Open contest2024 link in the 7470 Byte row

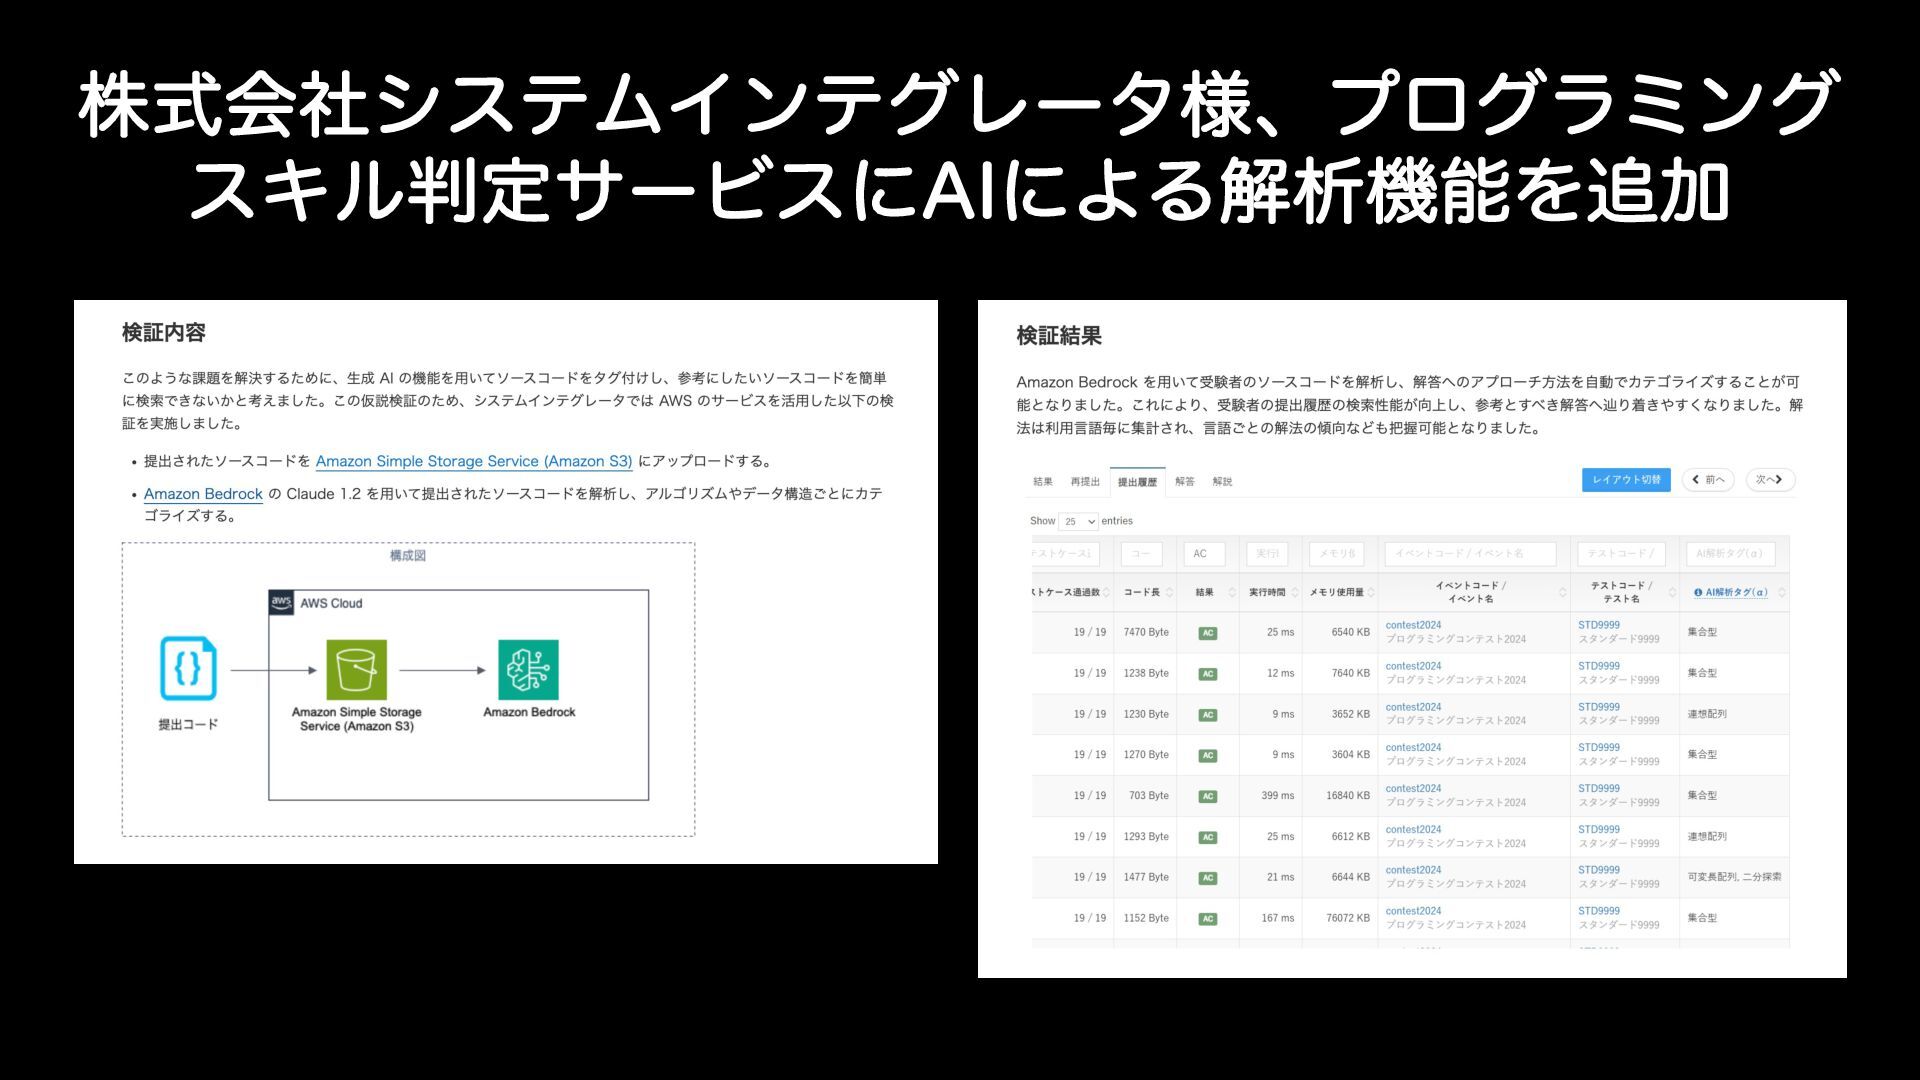[x=1413, y=625]
